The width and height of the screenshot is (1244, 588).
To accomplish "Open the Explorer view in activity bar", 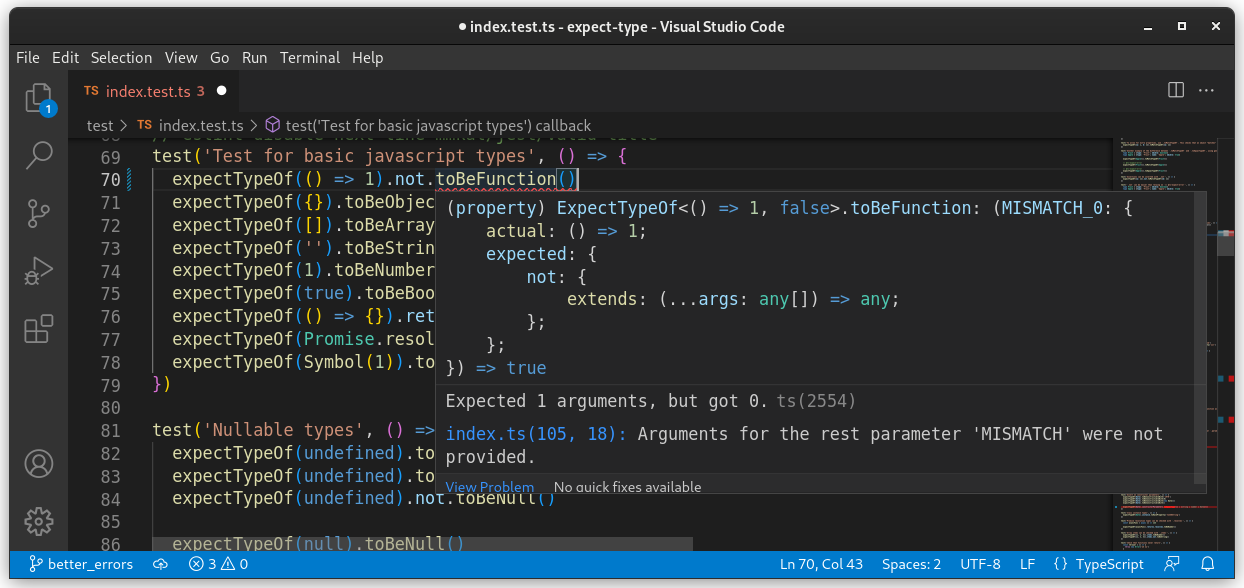I will coord(38,99).
